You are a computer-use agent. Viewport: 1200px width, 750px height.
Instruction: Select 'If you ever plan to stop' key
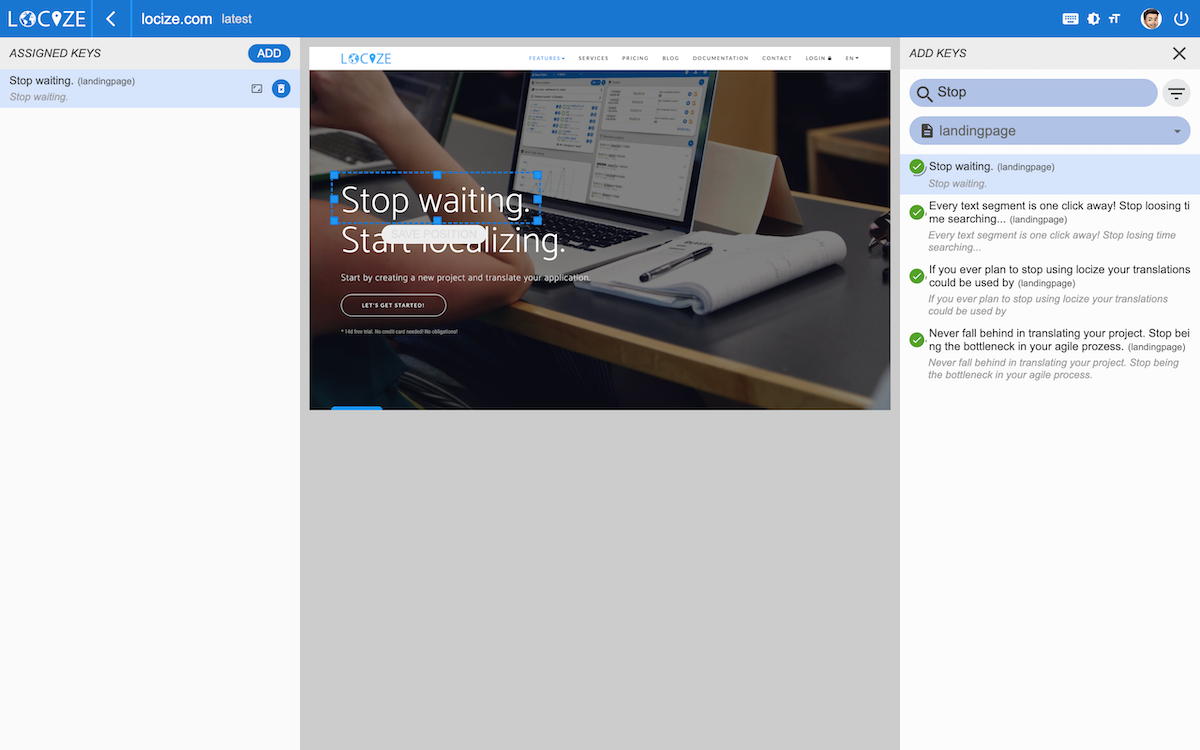(1058, 276)
